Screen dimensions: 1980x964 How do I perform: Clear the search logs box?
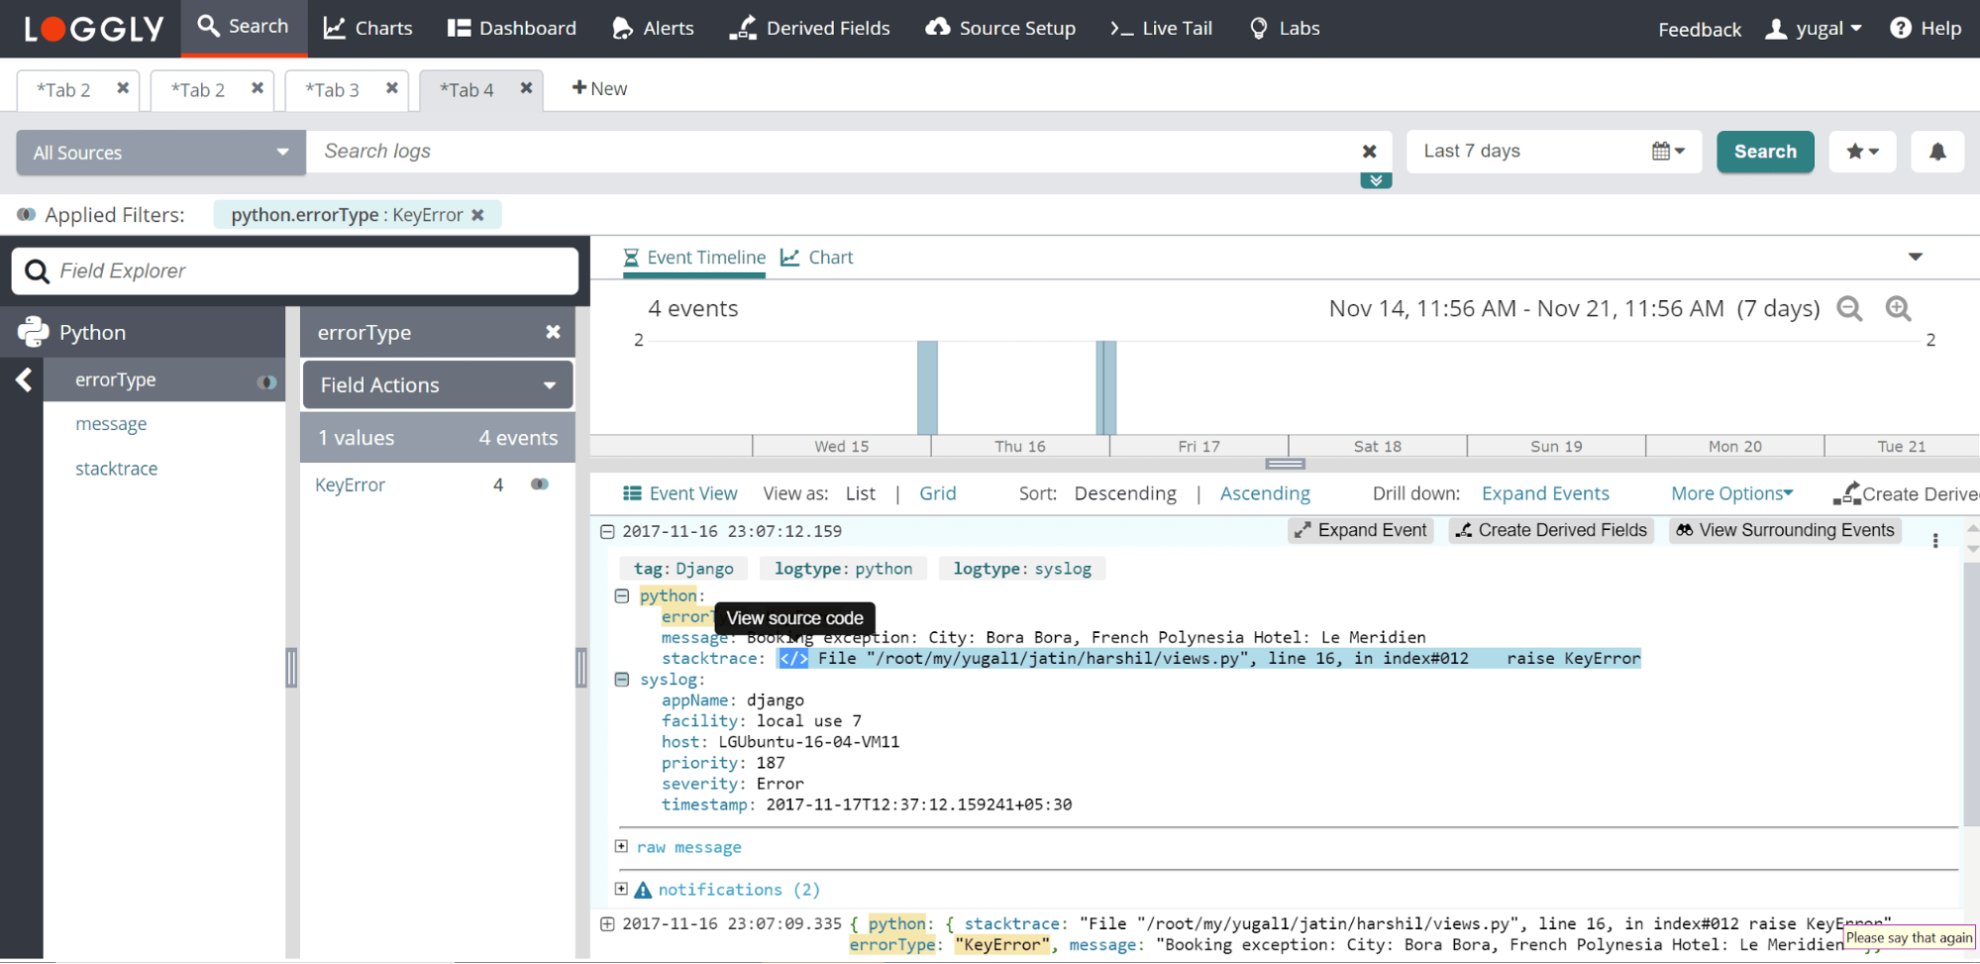[x=1369, y=152]
